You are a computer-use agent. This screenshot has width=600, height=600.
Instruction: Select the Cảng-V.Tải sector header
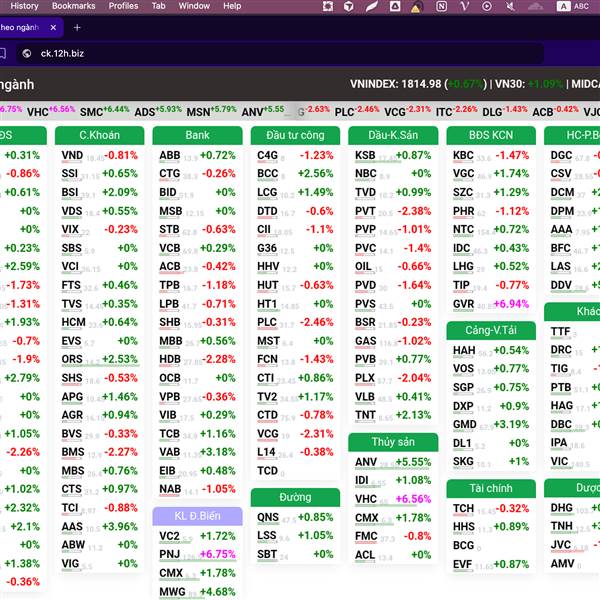(x=491, y=331)
